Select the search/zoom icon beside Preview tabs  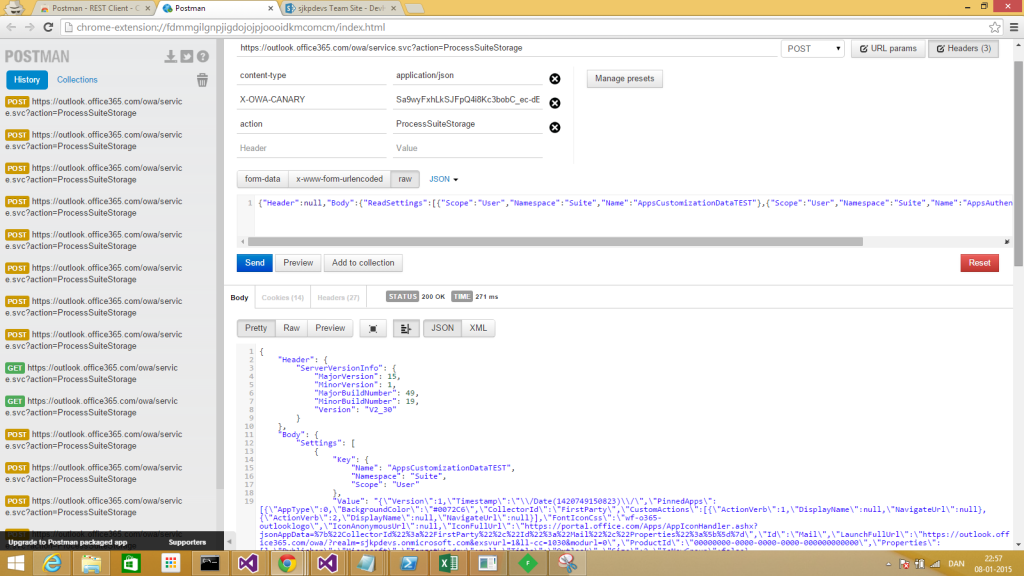coord(372,328)
